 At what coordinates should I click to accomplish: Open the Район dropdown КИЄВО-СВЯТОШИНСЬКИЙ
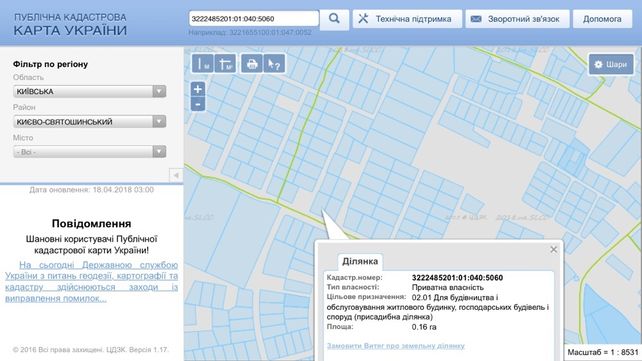[89, 122]
